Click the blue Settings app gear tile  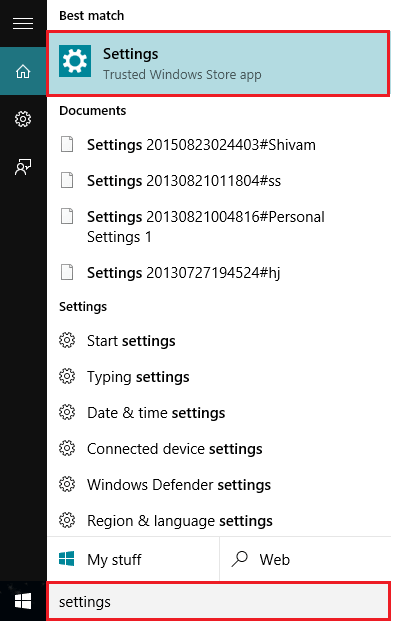point(75,61)
